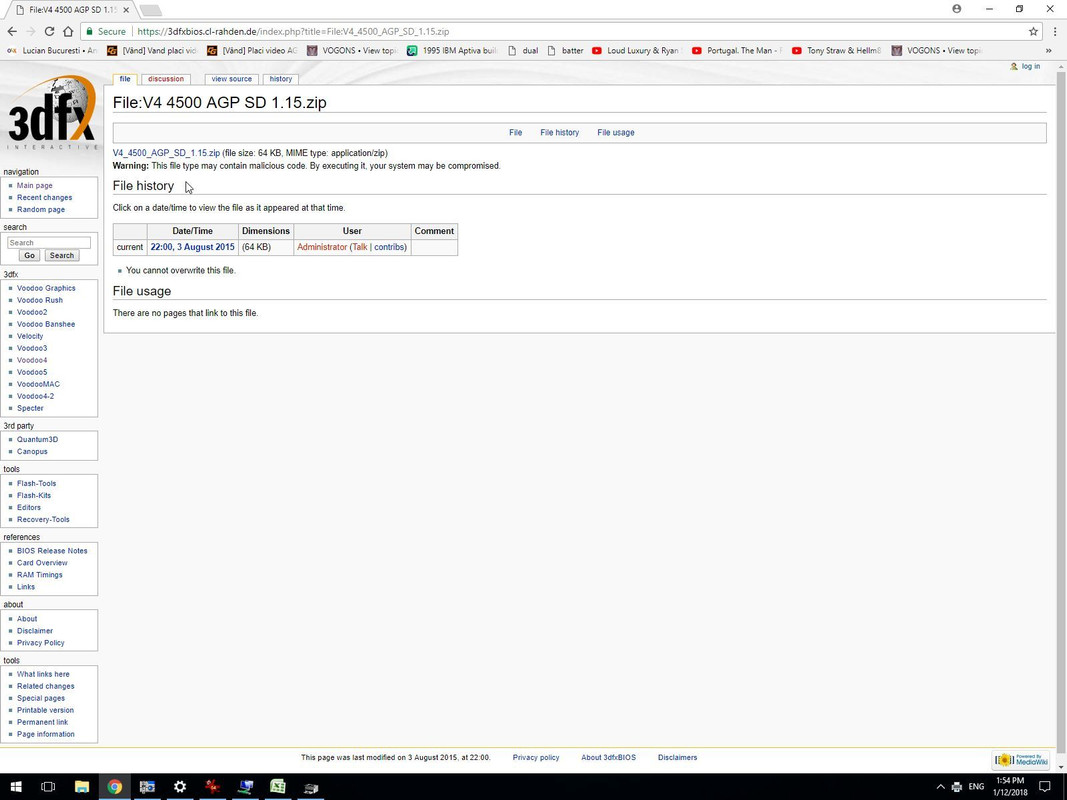Select the file tab

point(125,79)
